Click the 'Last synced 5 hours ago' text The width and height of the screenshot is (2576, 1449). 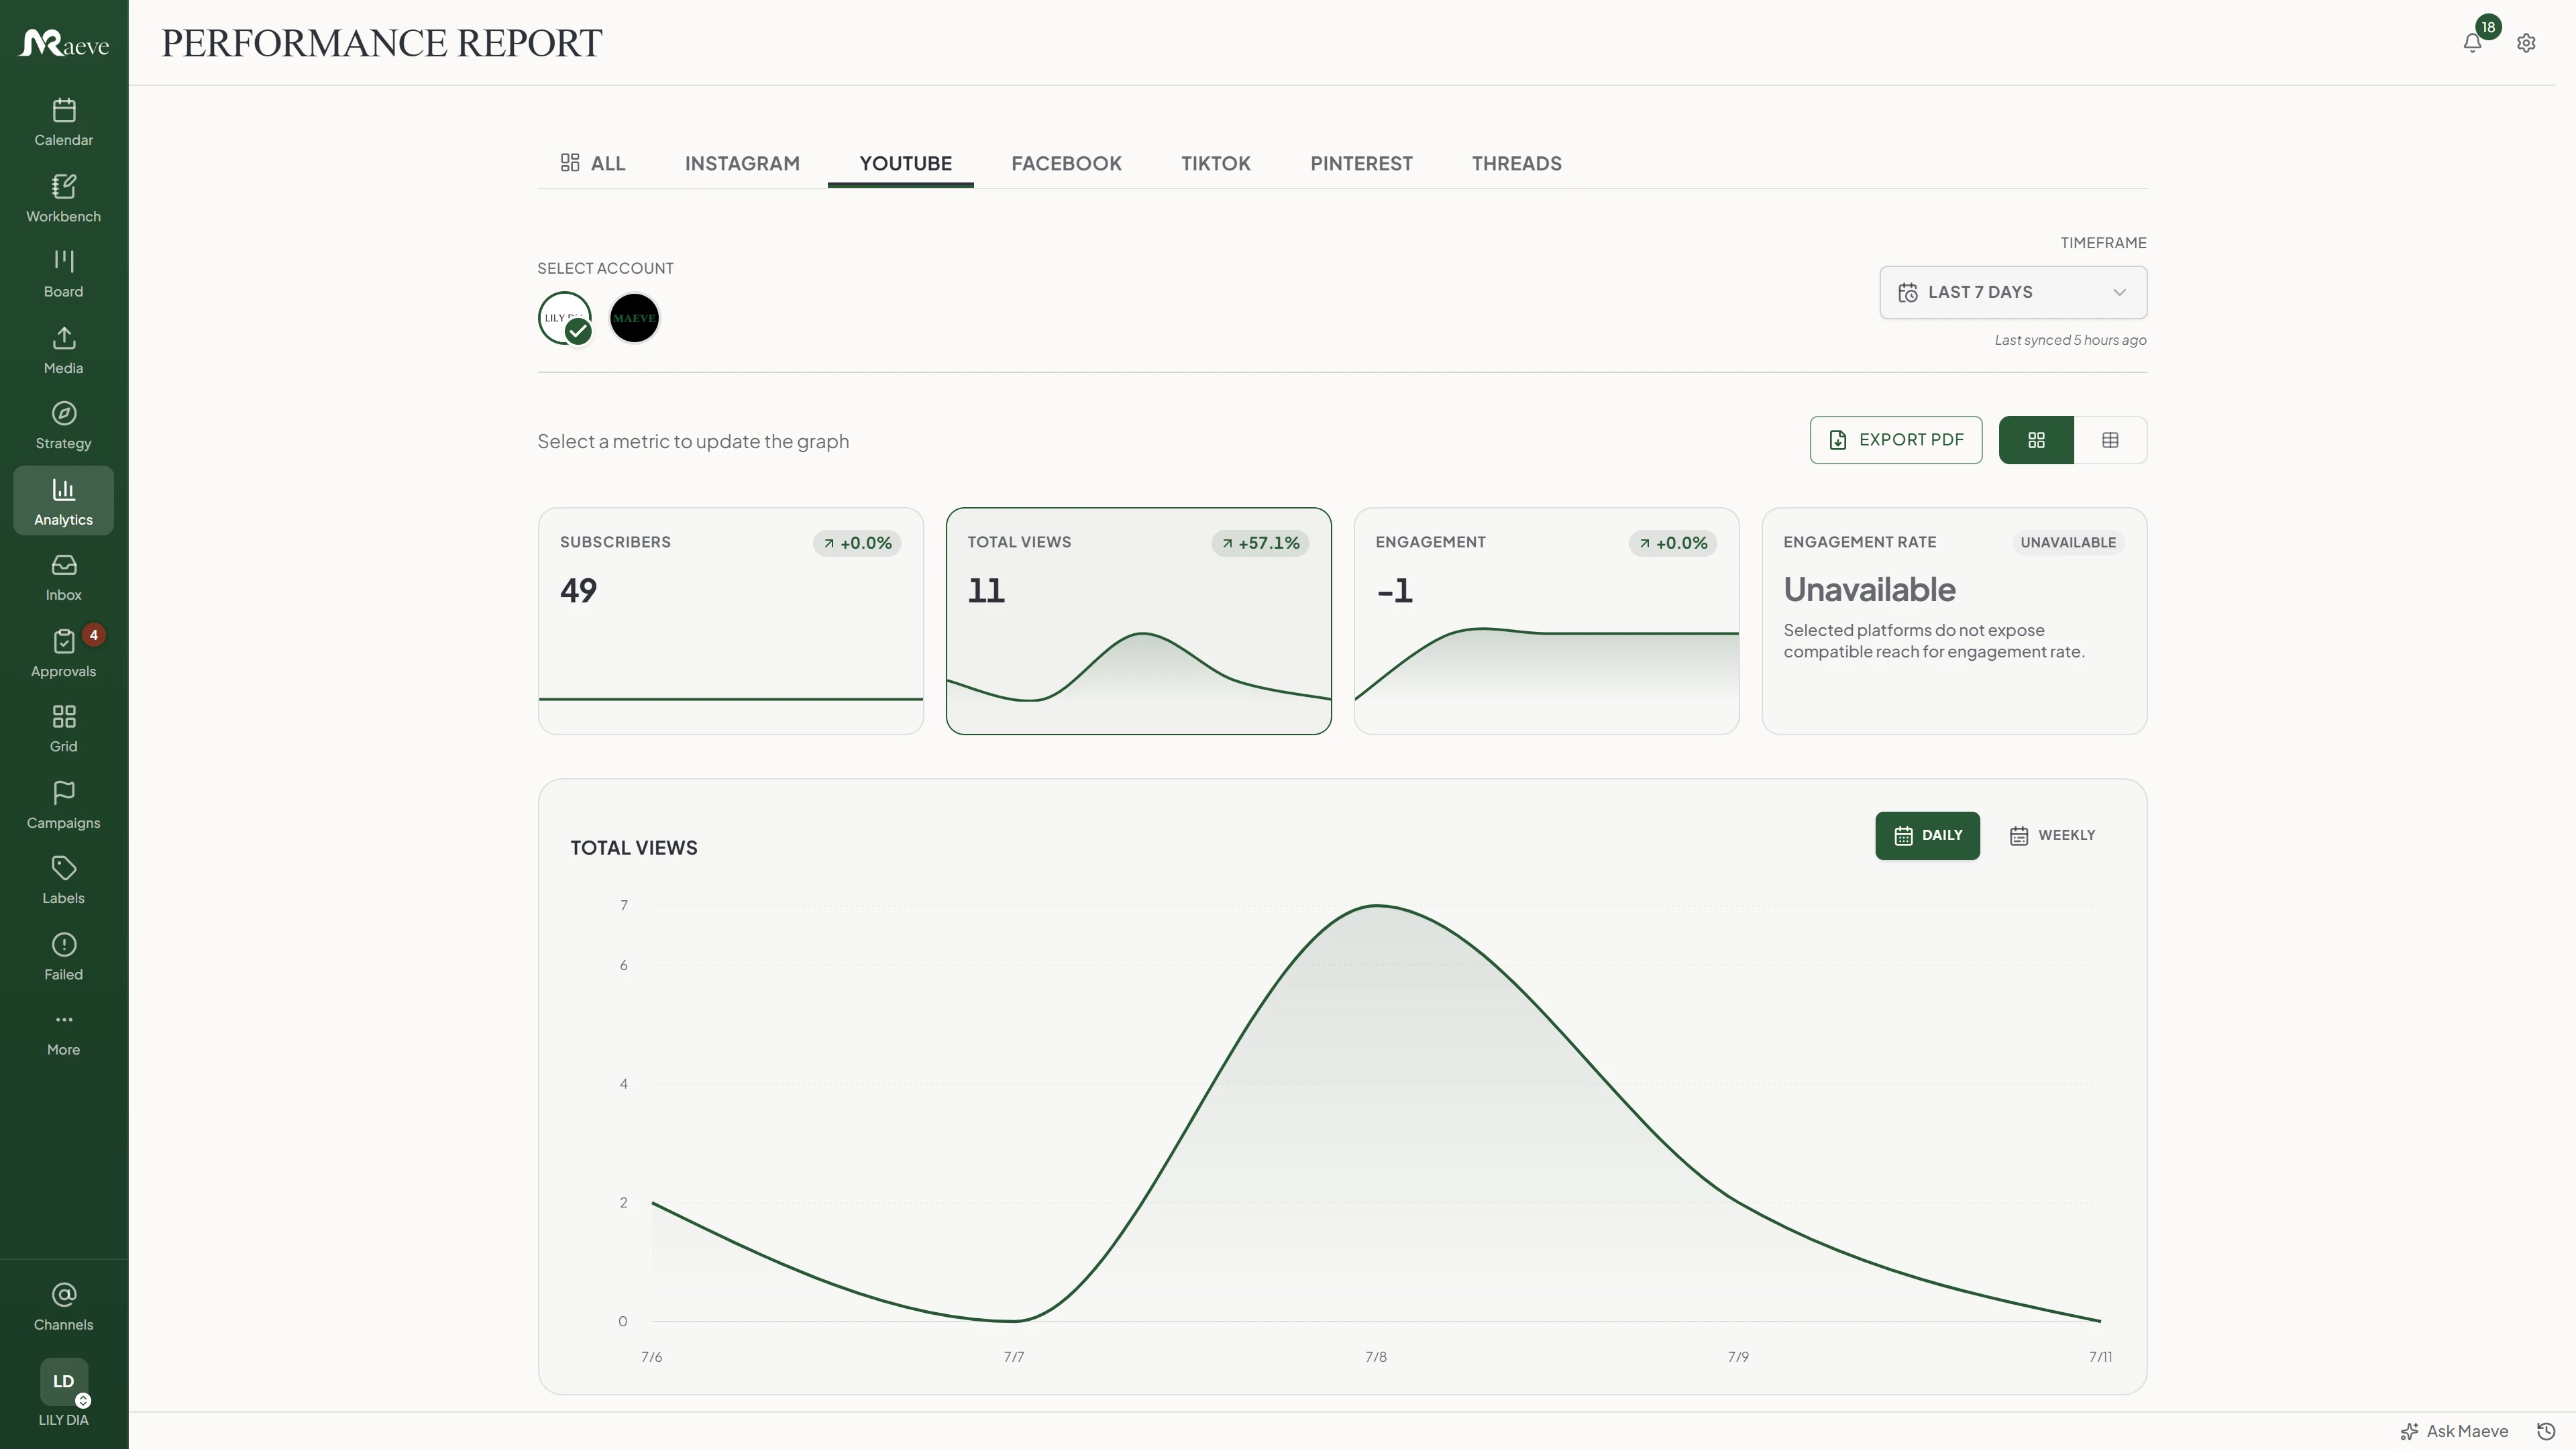pos(2070,340)
